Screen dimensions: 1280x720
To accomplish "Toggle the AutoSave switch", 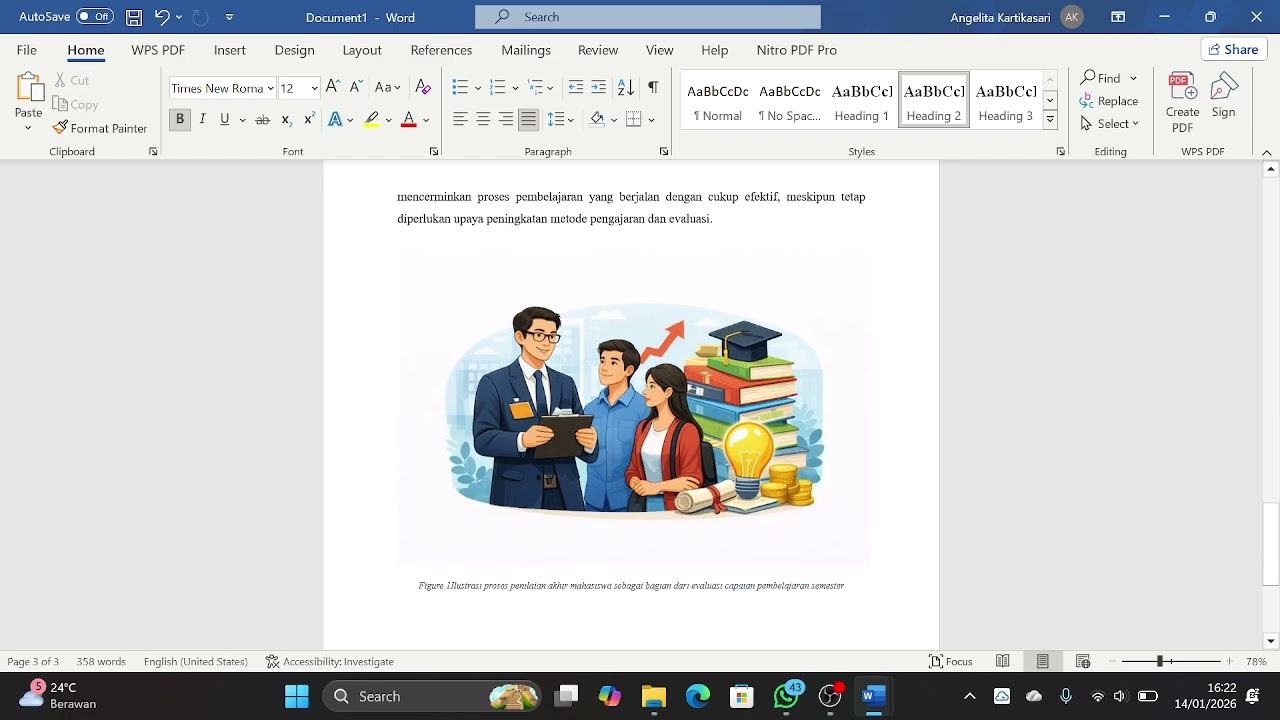I will (x=95, y=17).
